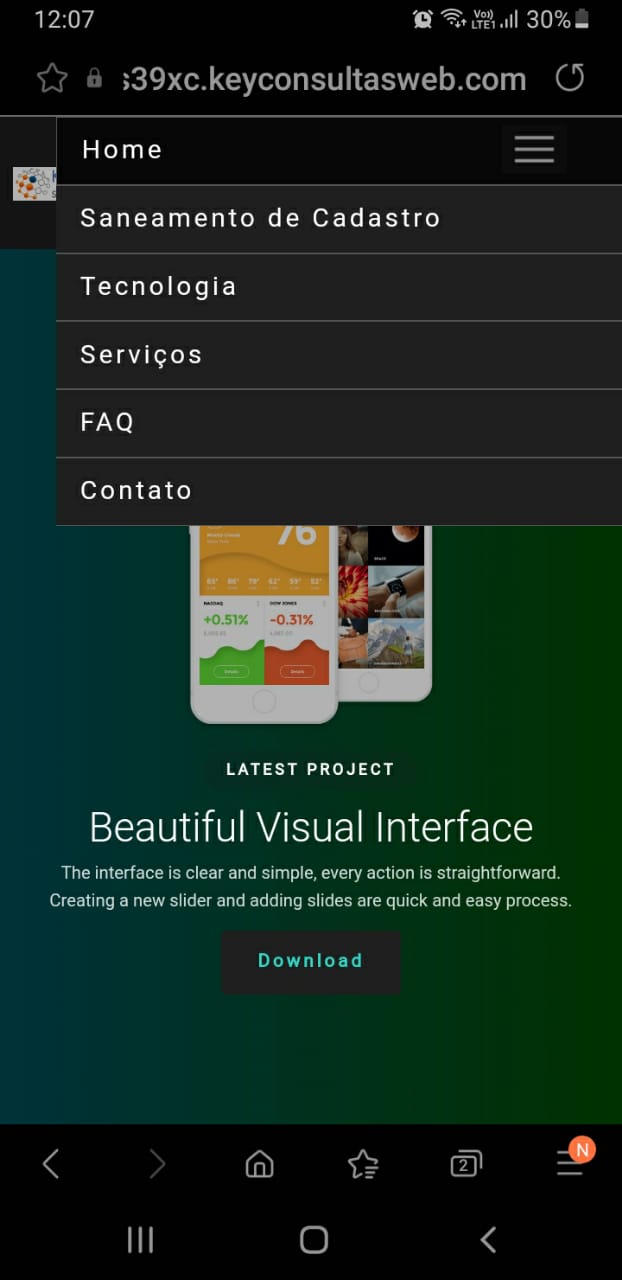Open browser menu with N badge
This screenshot has height=1280, width=622.
tap(570, 1164)
